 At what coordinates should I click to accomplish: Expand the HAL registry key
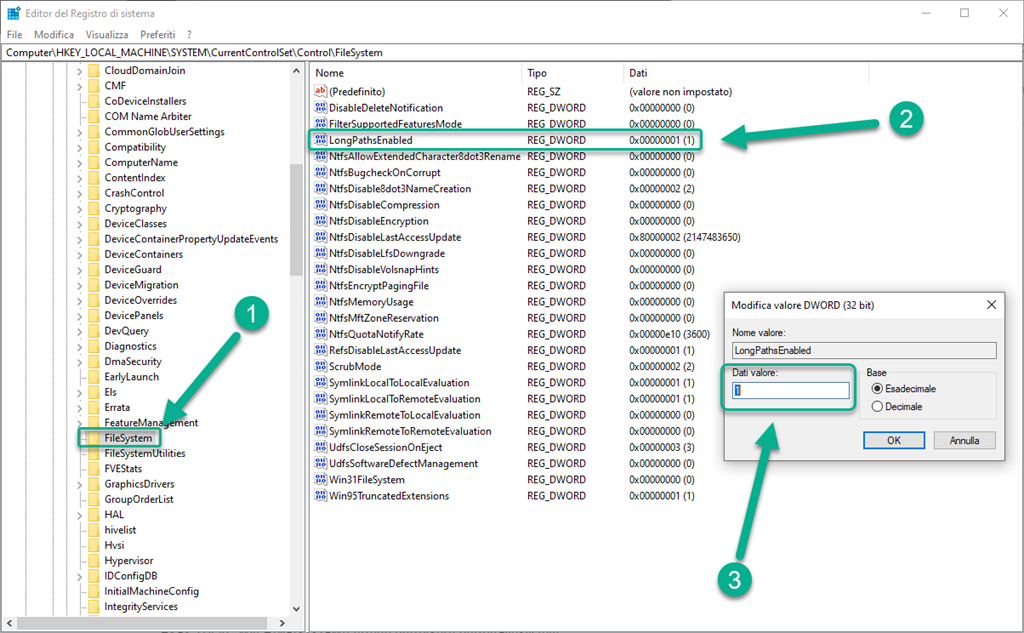point(79,515)
